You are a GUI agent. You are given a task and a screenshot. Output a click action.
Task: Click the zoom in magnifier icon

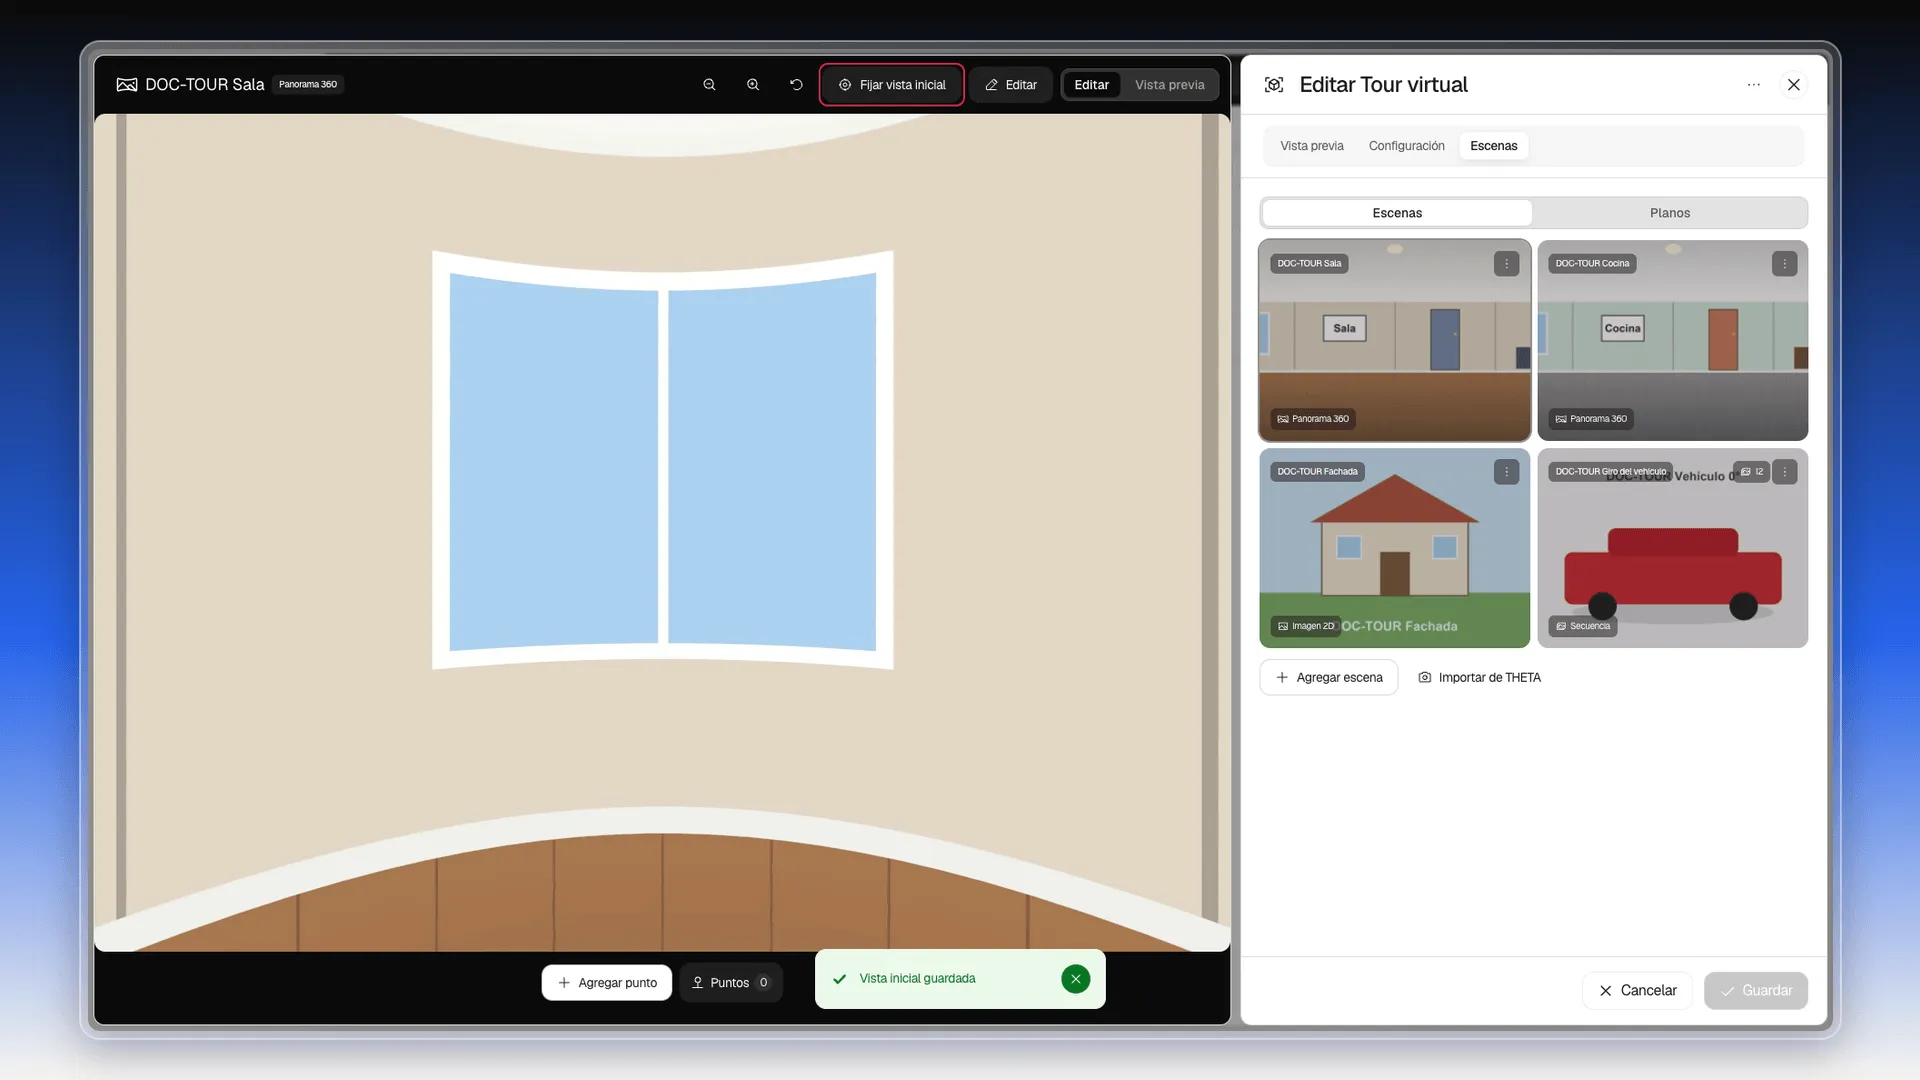coord(753,85)
